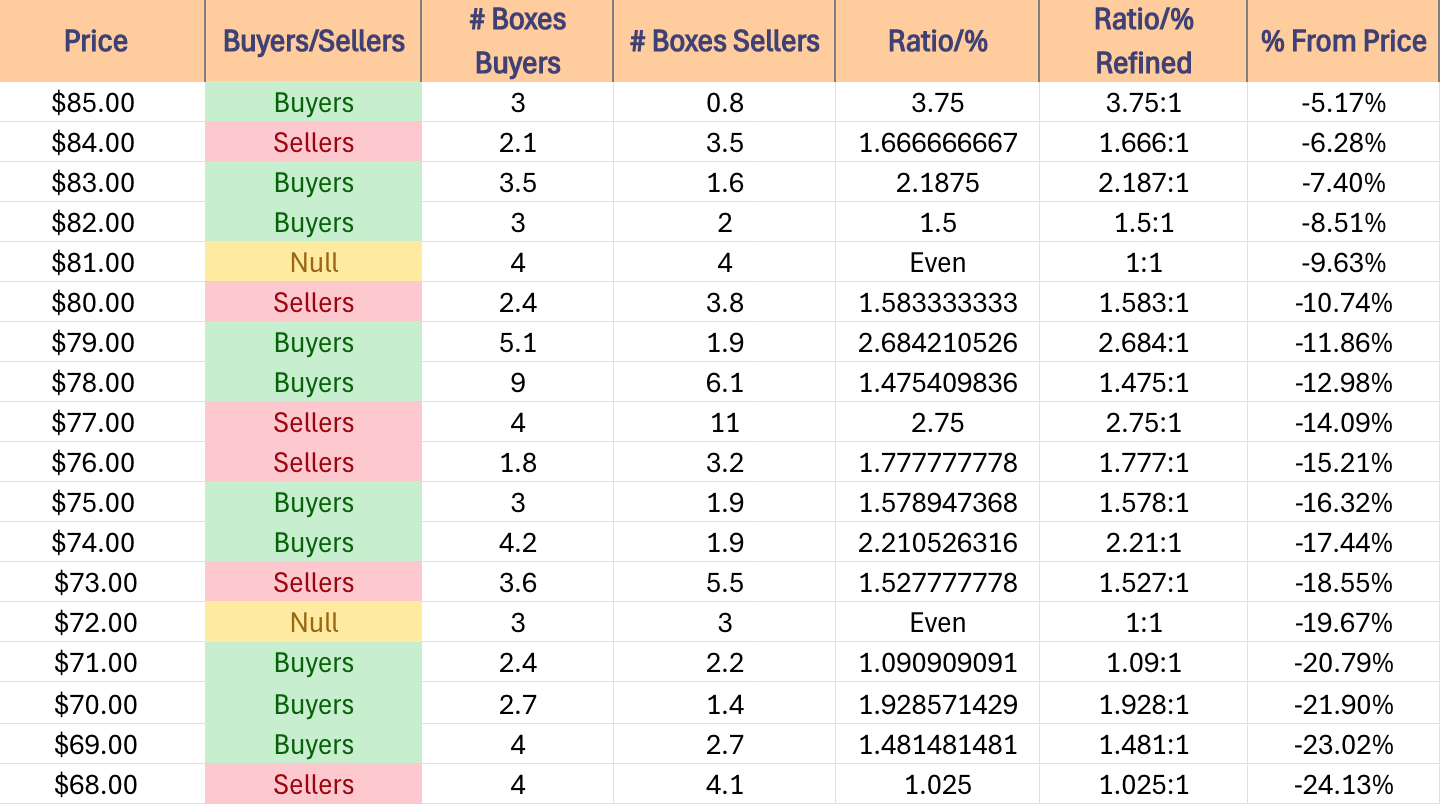Select the 2.75:1 refined ratio cell

pyautogui.click(x=1143, y=423)
